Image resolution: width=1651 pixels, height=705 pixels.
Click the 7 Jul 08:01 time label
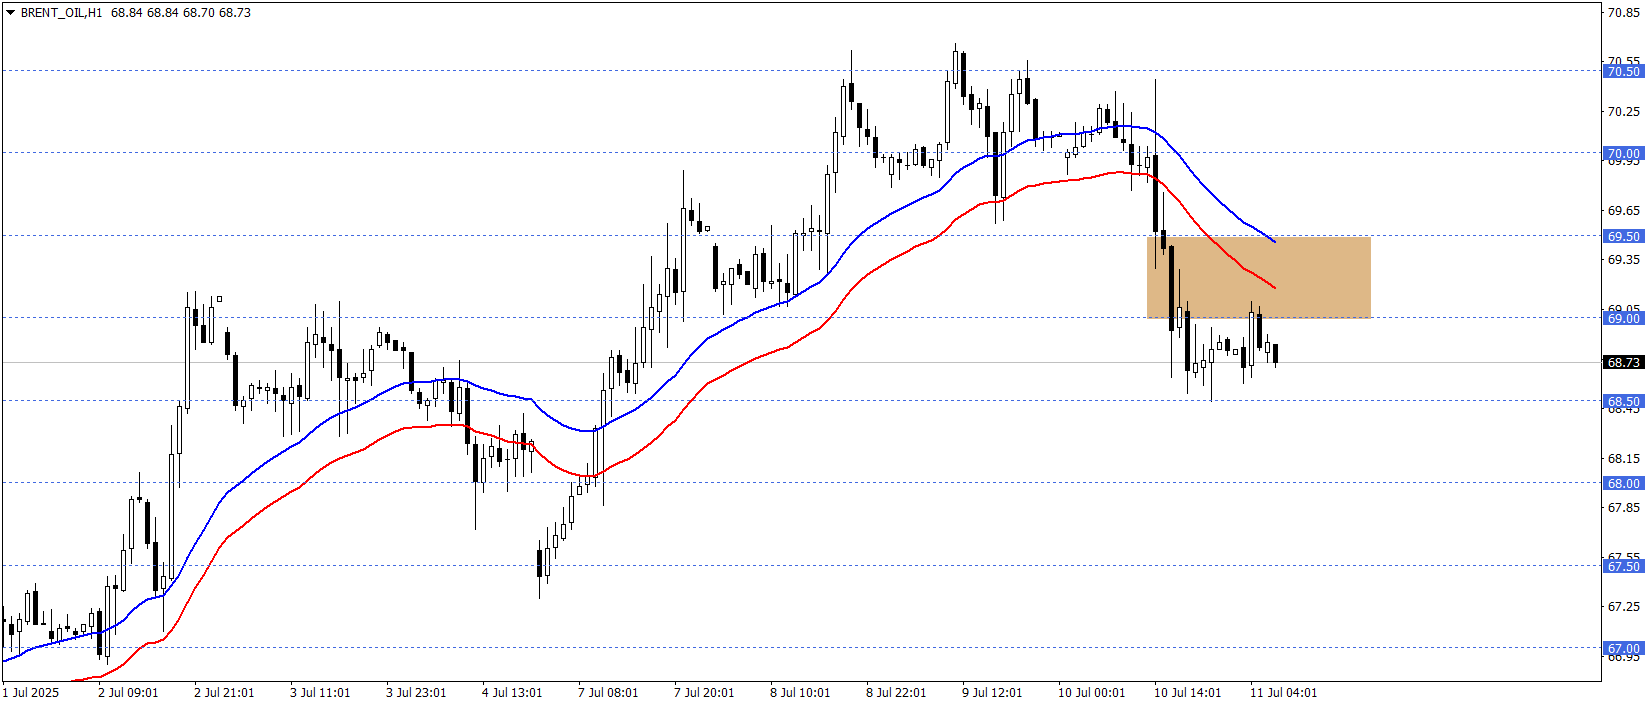point(608,692)
